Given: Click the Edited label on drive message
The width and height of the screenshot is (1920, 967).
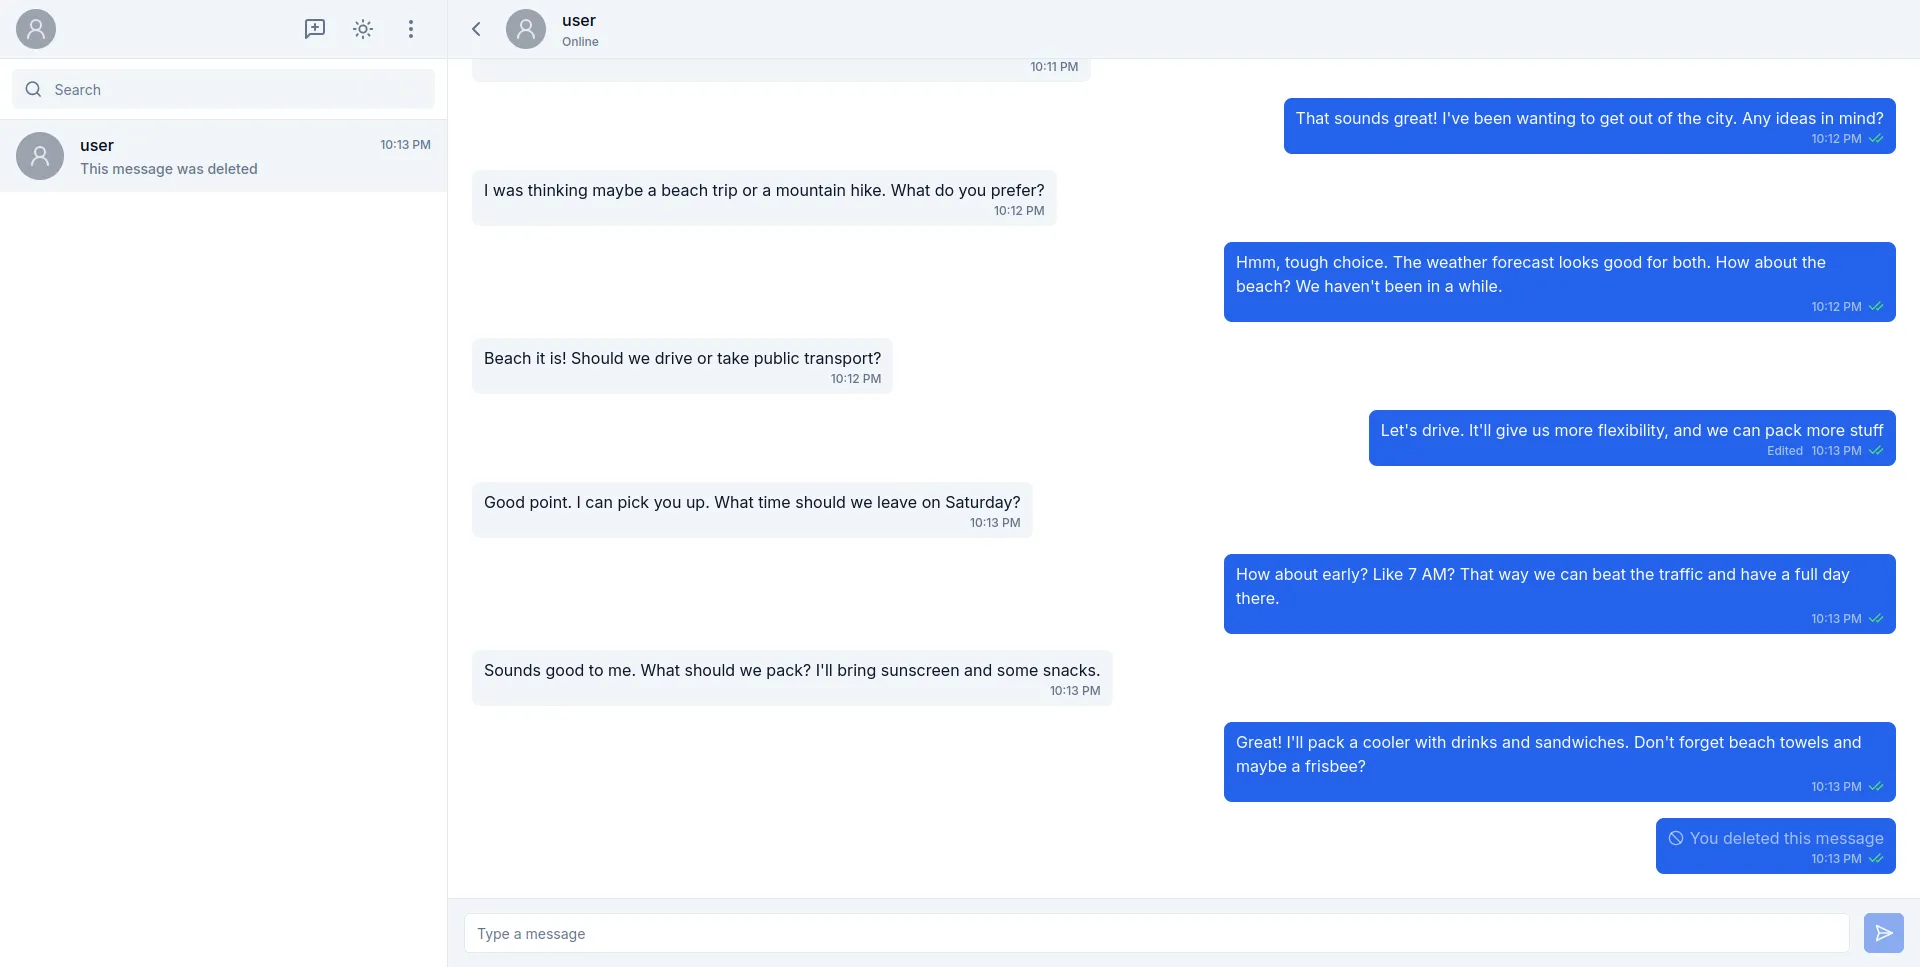Looking at the screenshot, I should coord(1785,451).
